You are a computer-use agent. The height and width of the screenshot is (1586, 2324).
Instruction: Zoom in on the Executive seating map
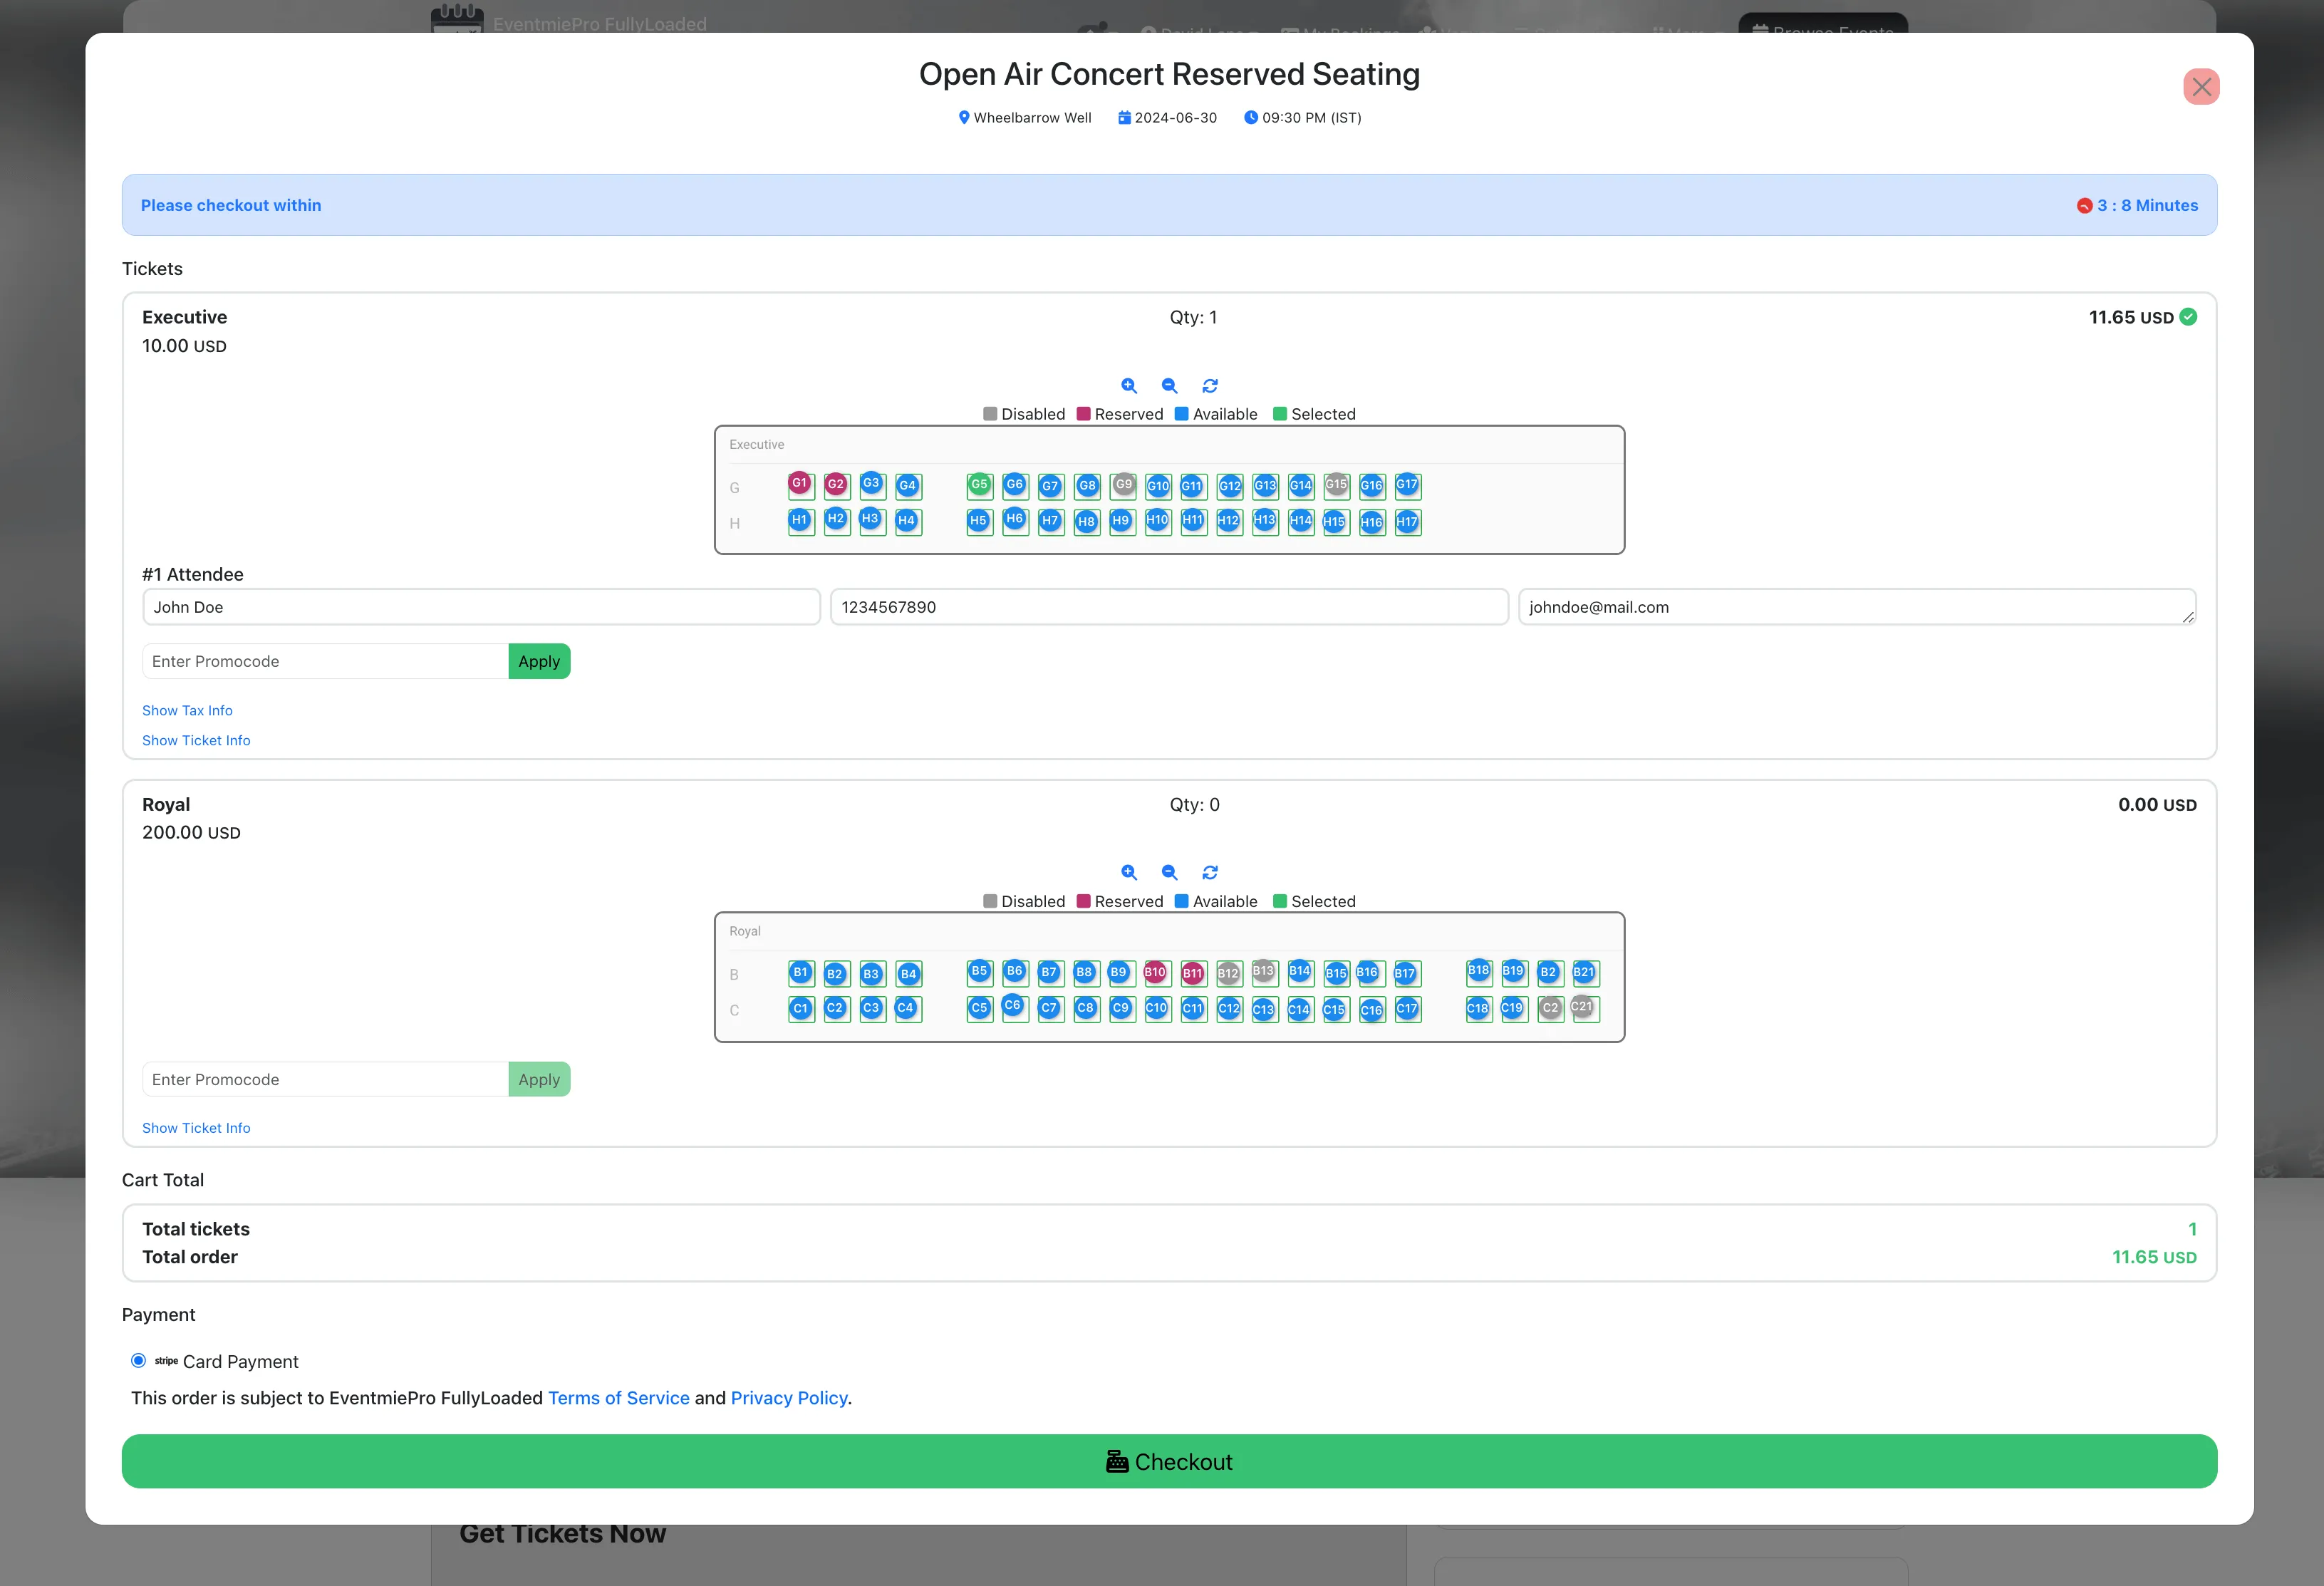pyautogui.click(x=1129, y=385)
